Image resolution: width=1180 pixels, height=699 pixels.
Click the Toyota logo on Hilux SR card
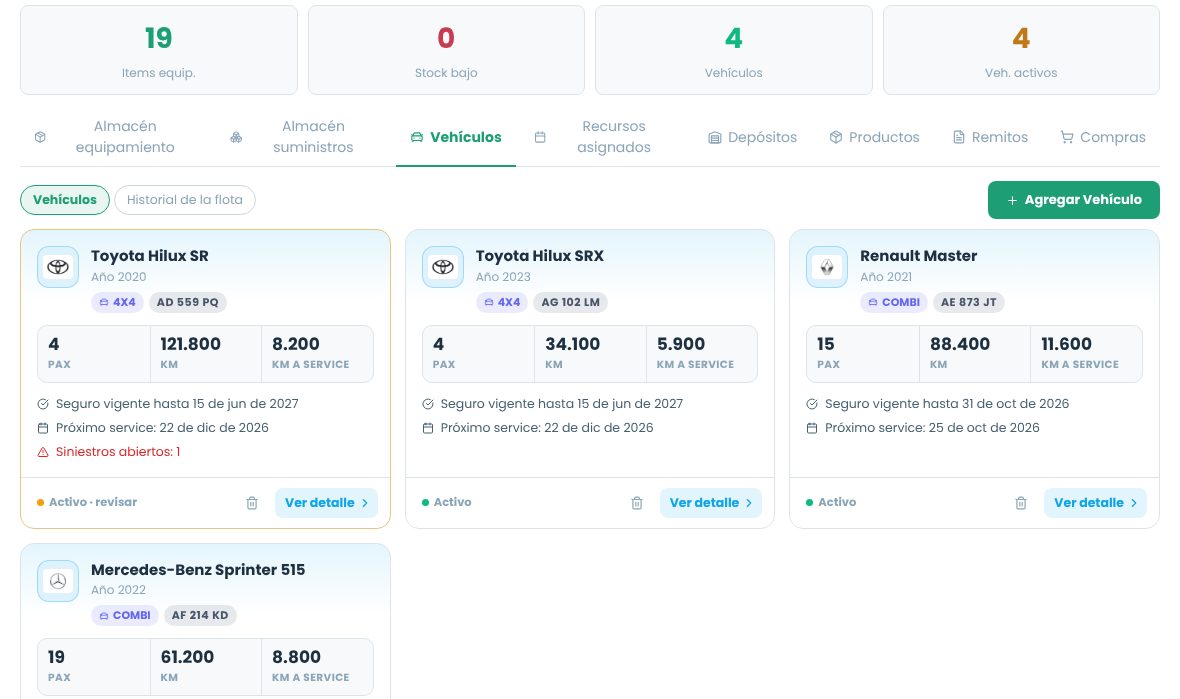click(x=58, y=267)
